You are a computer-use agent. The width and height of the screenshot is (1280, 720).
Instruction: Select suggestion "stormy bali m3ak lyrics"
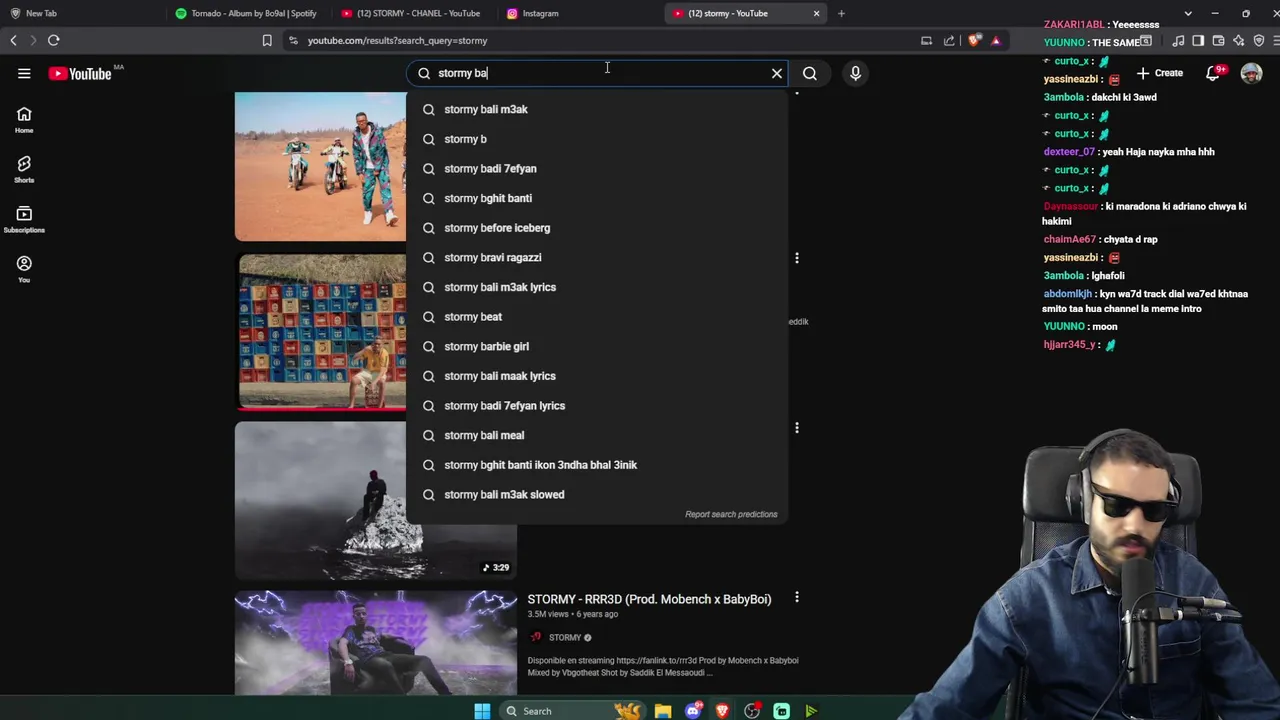coord(596,287)
